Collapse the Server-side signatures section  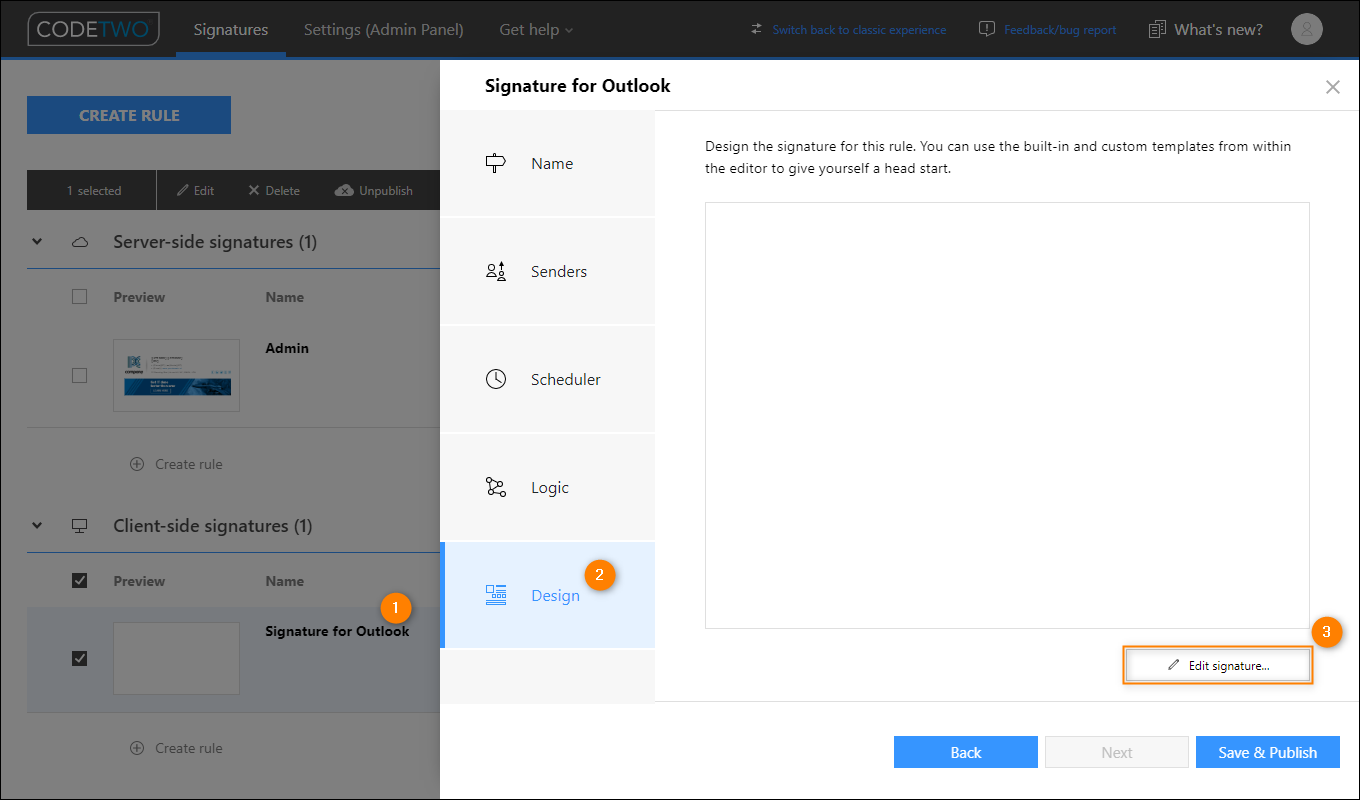coord(38,242)
